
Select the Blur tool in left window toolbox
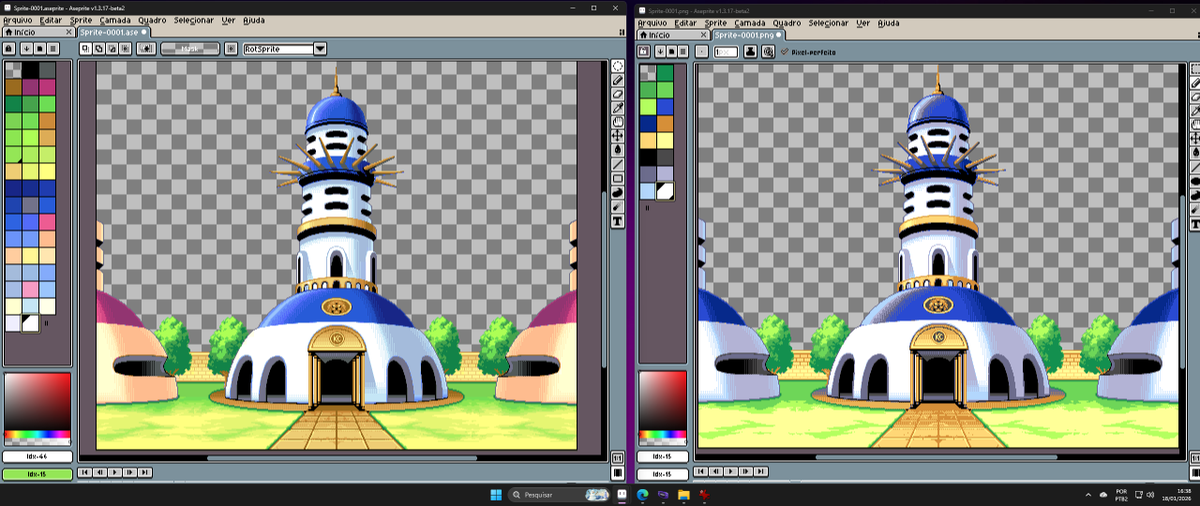[x=618, y=206]
